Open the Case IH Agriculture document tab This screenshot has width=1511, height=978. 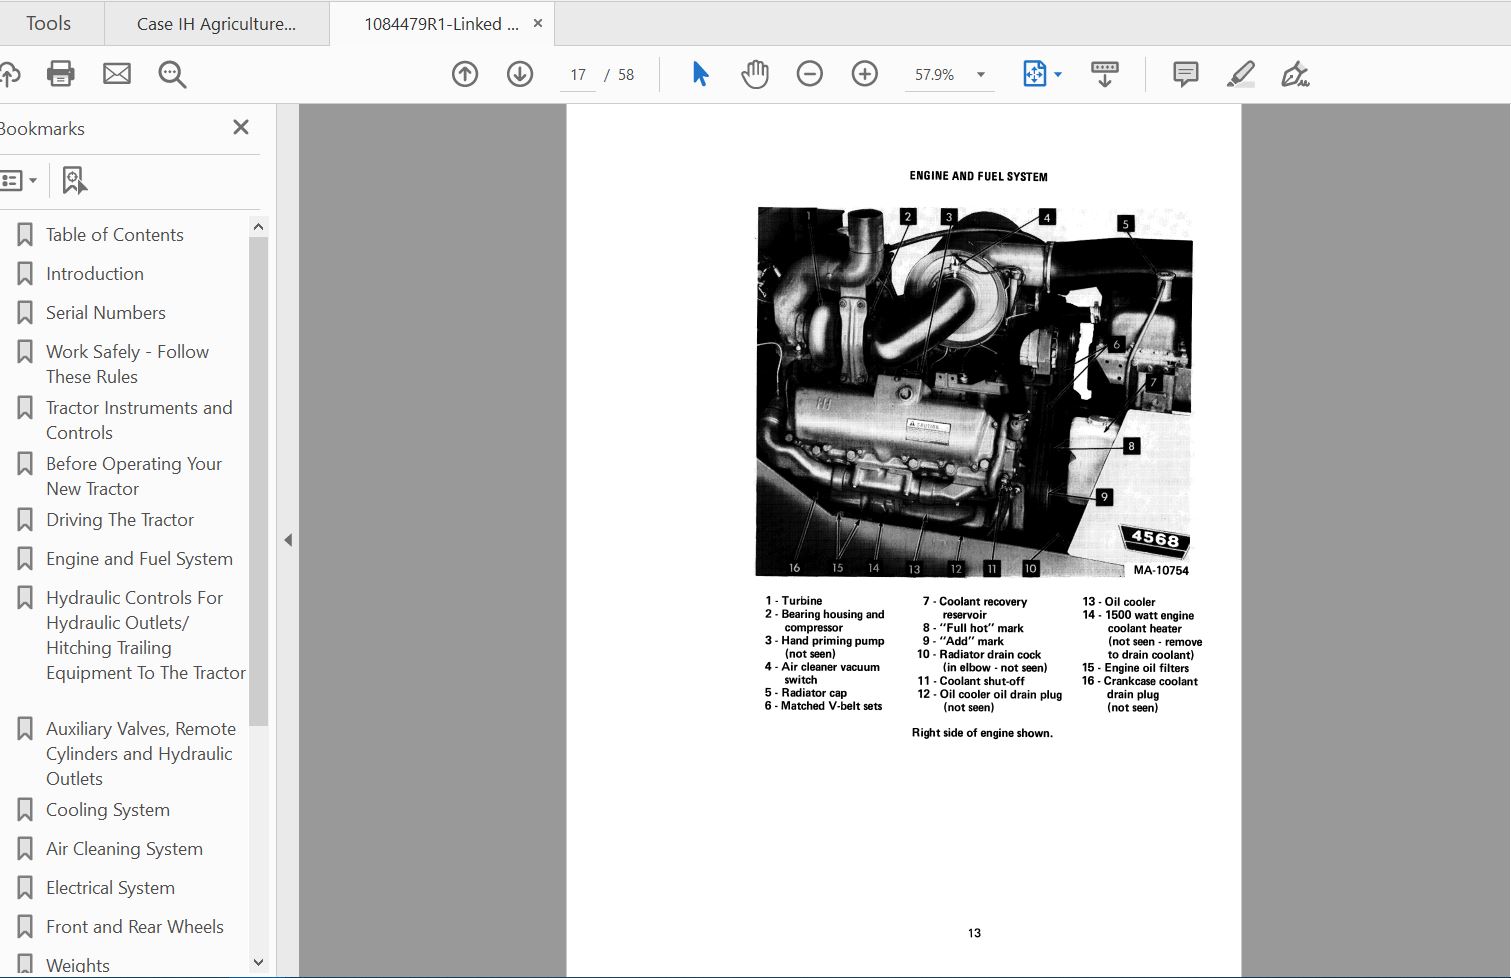(x=216, y=23)
